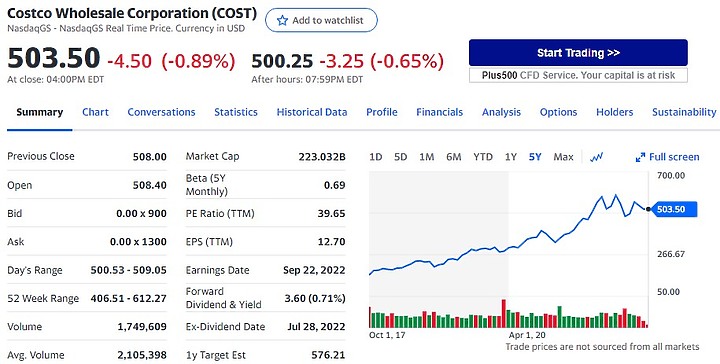Set chart range to YTD

[483, 157]
